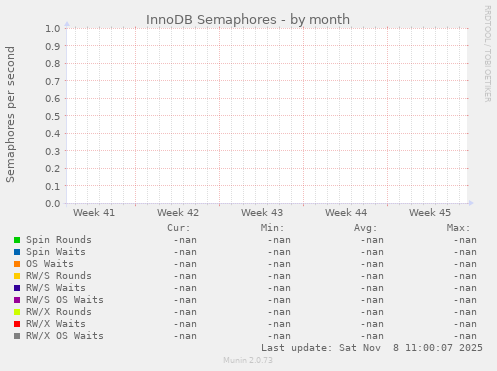This screenshot has height=371, width=497.
Task: Click the Week 41 axis label
Action: tap(94, 213)
